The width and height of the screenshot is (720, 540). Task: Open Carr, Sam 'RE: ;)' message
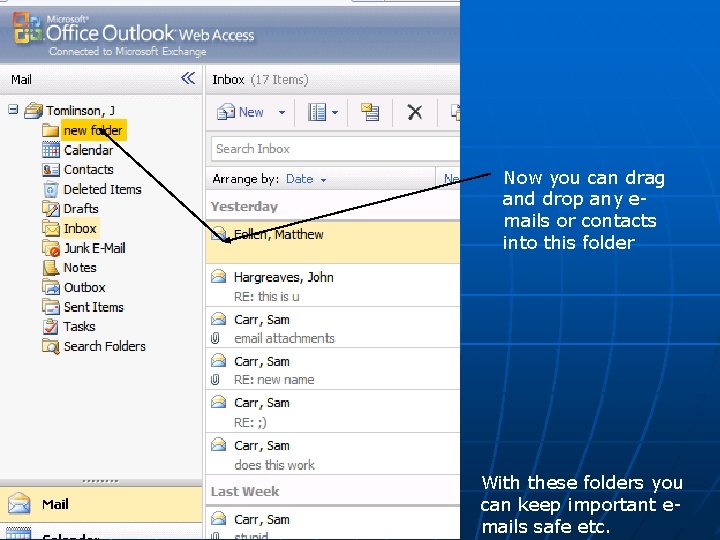pyautogui.click(x=333, y=412)
